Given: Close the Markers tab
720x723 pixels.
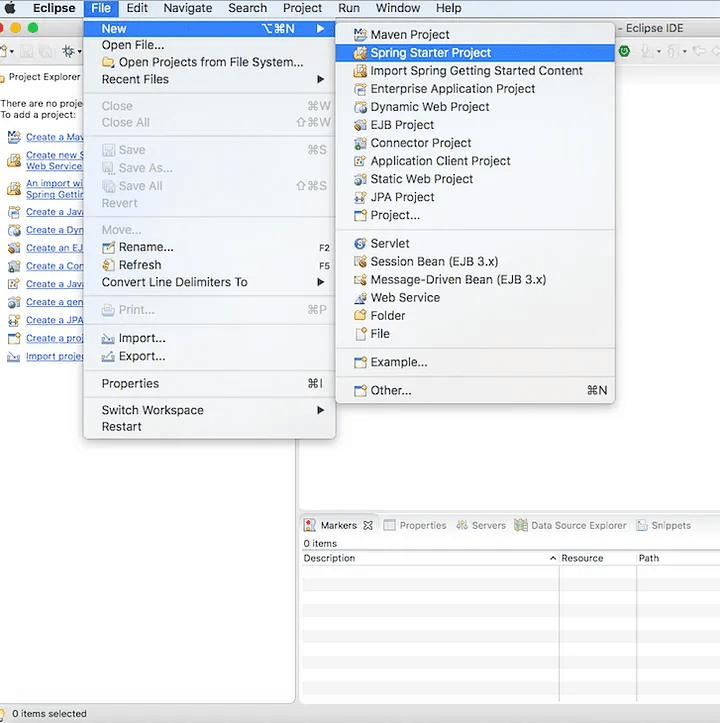Looking at the screenshot, I should 368,525.
